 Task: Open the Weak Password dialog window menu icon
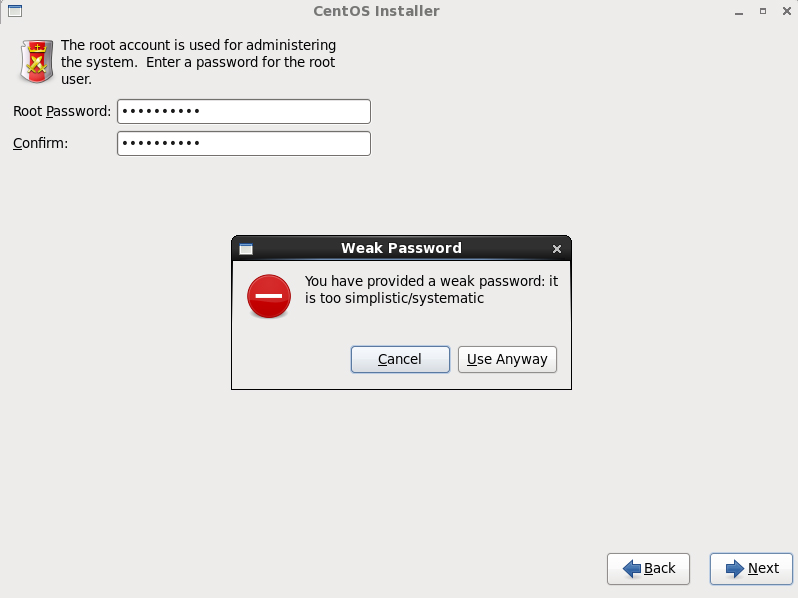point(246,249)
